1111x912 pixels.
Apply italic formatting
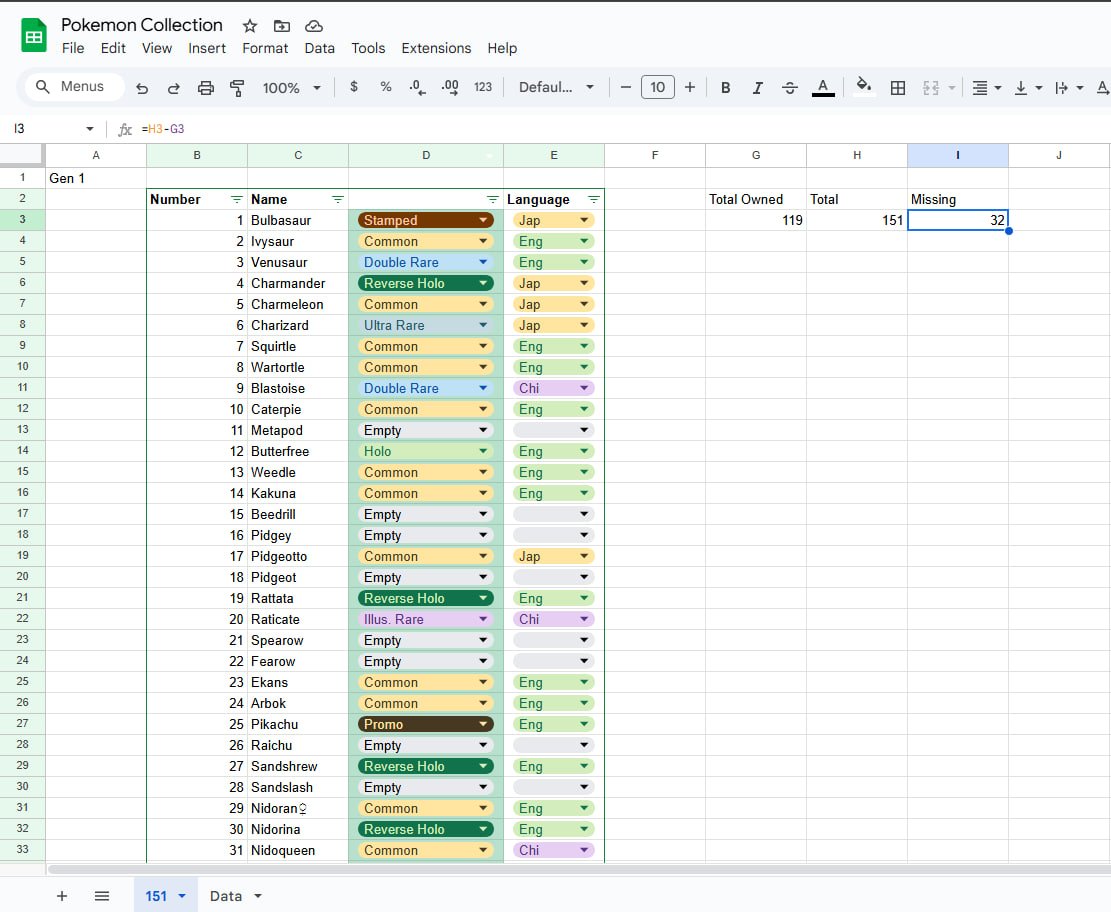(757, 87)
